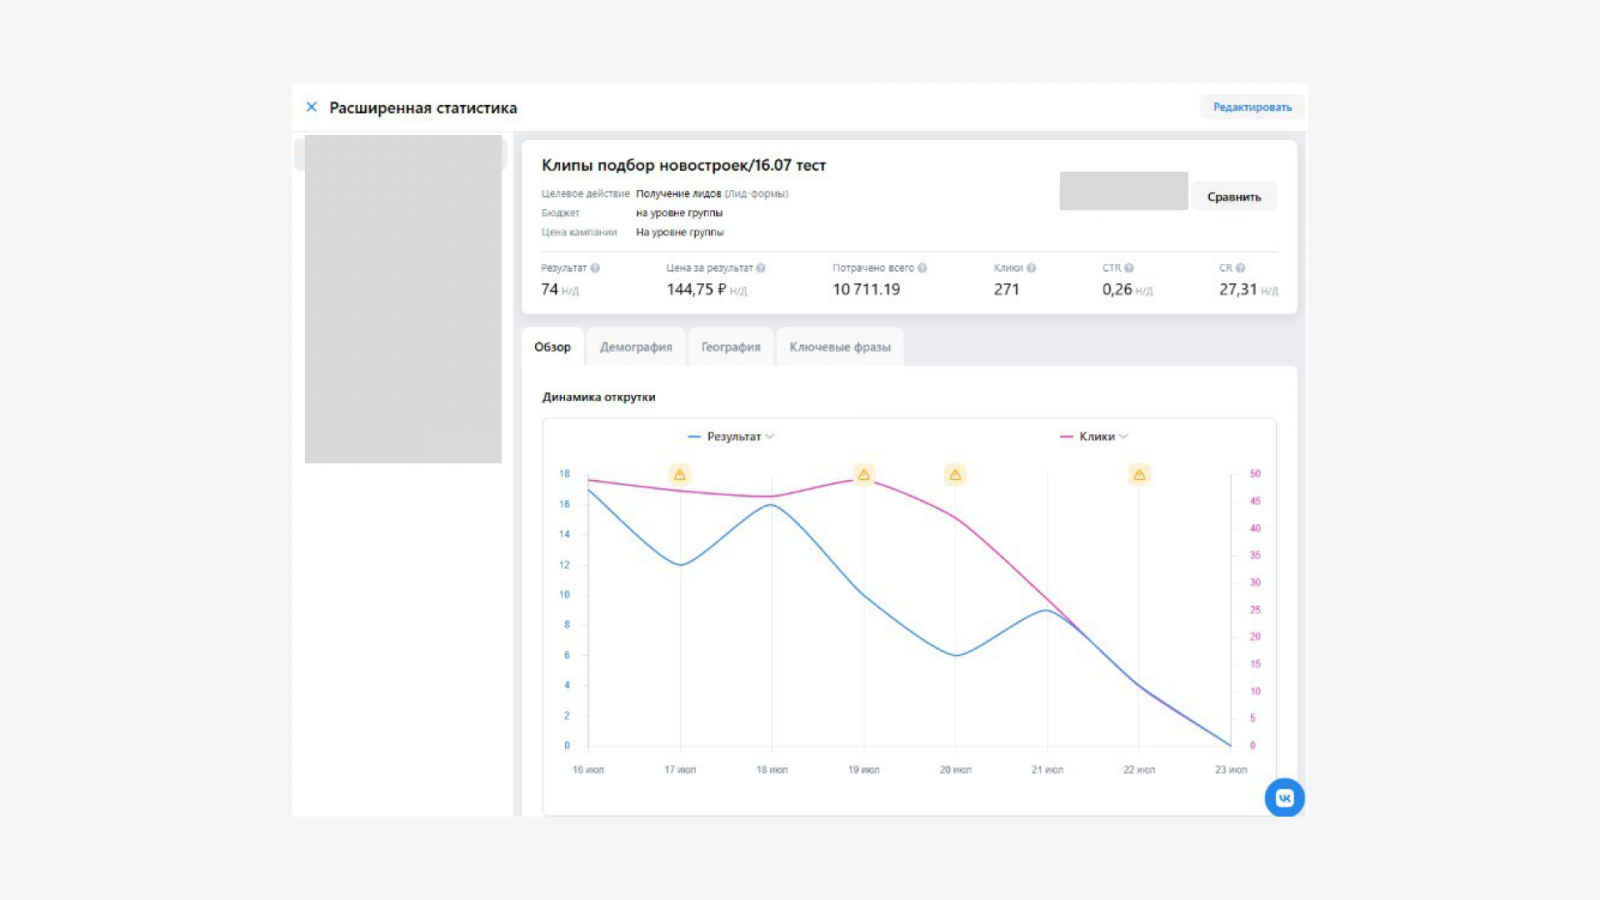Click question icon next to Клики metric
Image resolution: width=1600 pixels, height=900 pixels.
tap(1031, 268)
